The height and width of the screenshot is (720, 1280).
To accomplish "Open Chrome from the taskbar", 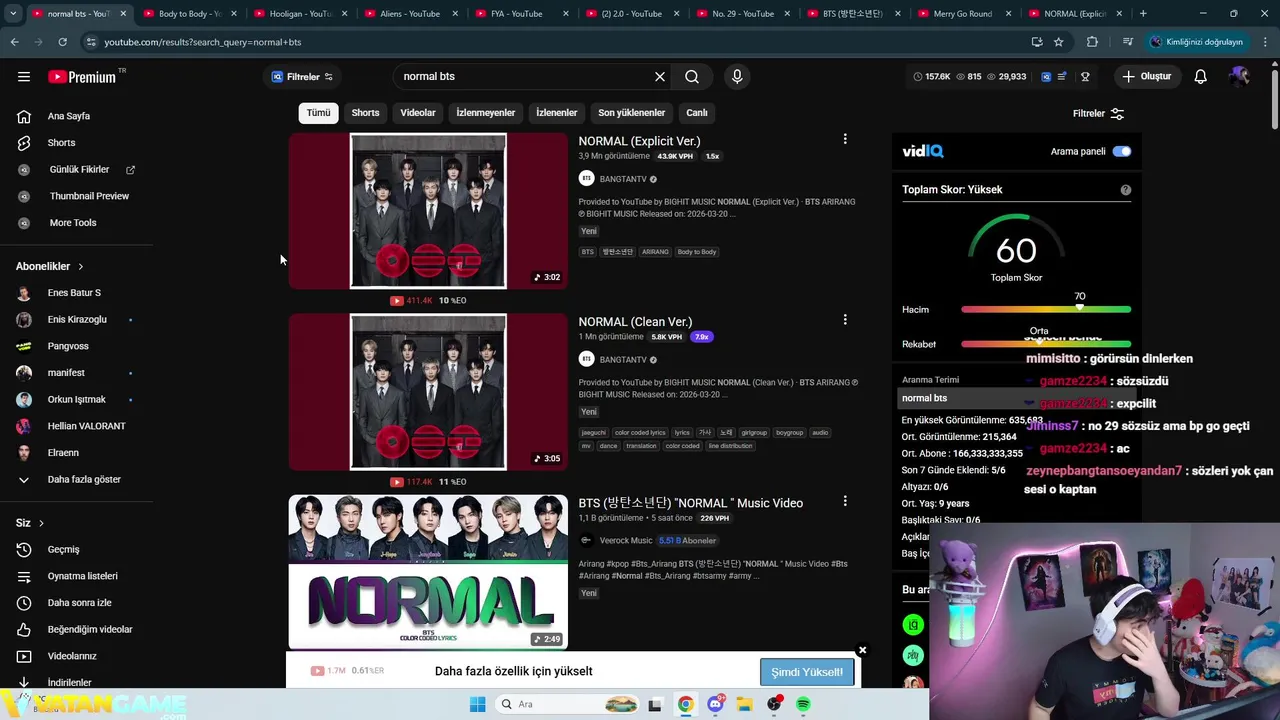I will (x=685, y=704).
